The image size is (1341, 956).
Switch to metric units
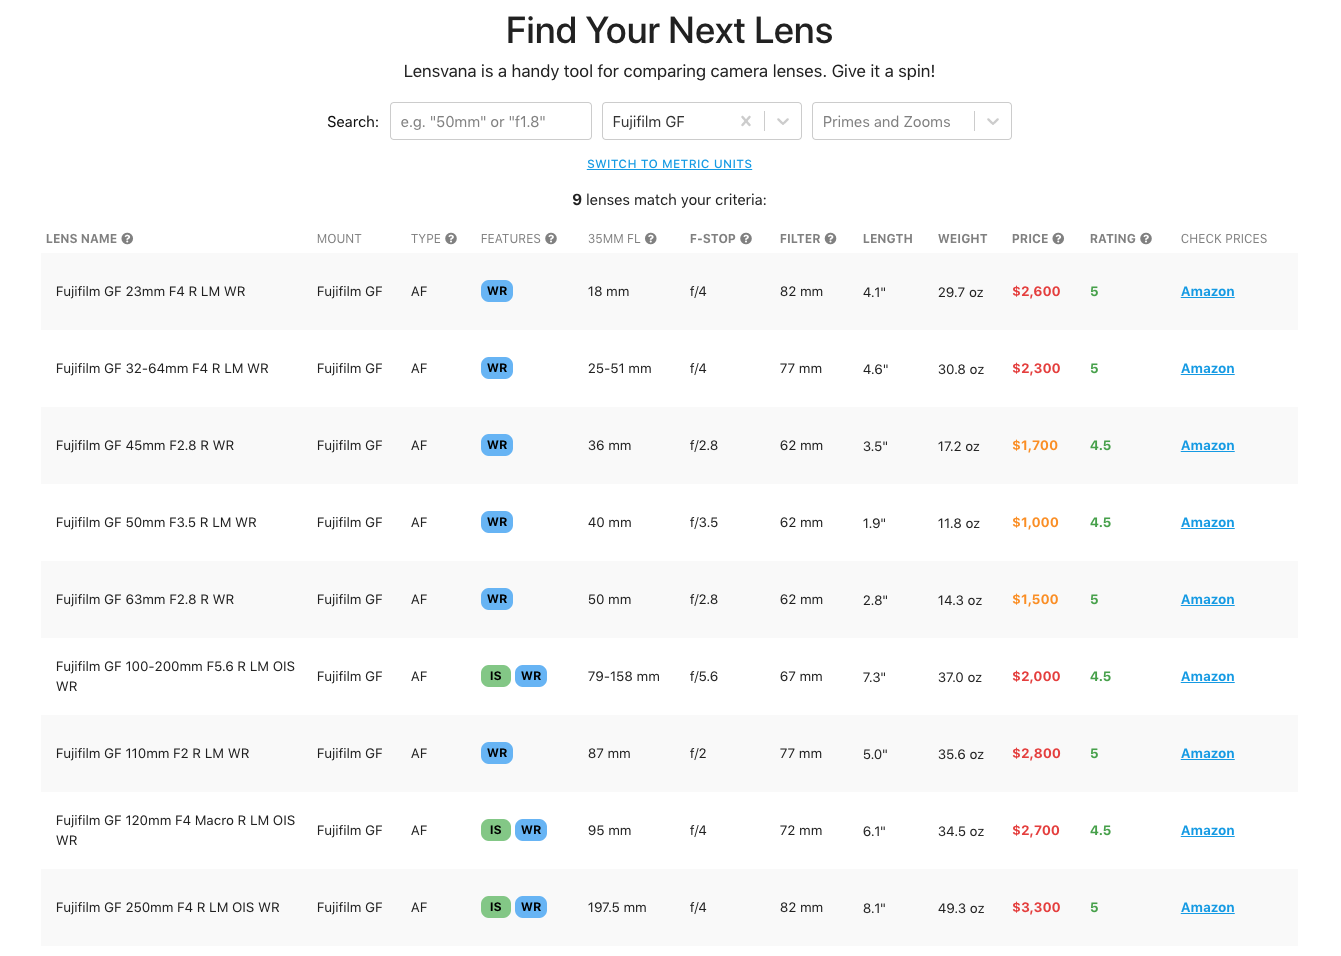[669, 164]
